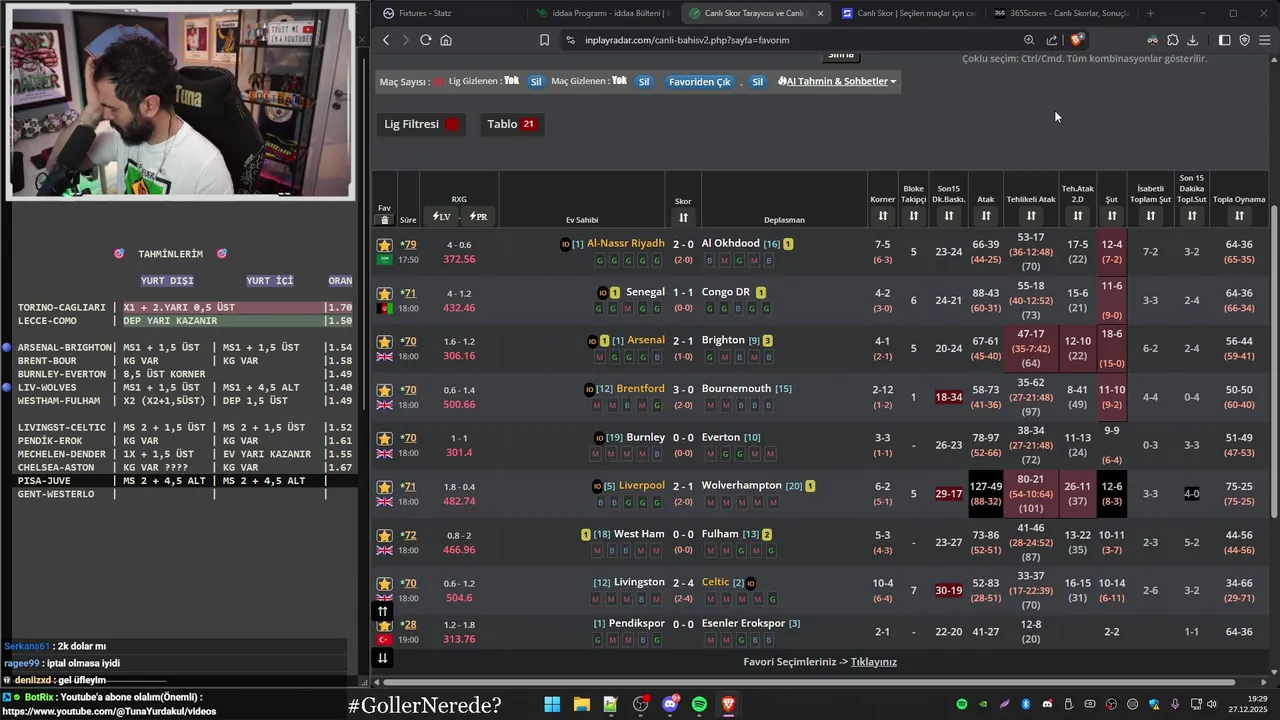Sort by the Skor column arrows
The image size is (1280, 720).
(683, 217)
